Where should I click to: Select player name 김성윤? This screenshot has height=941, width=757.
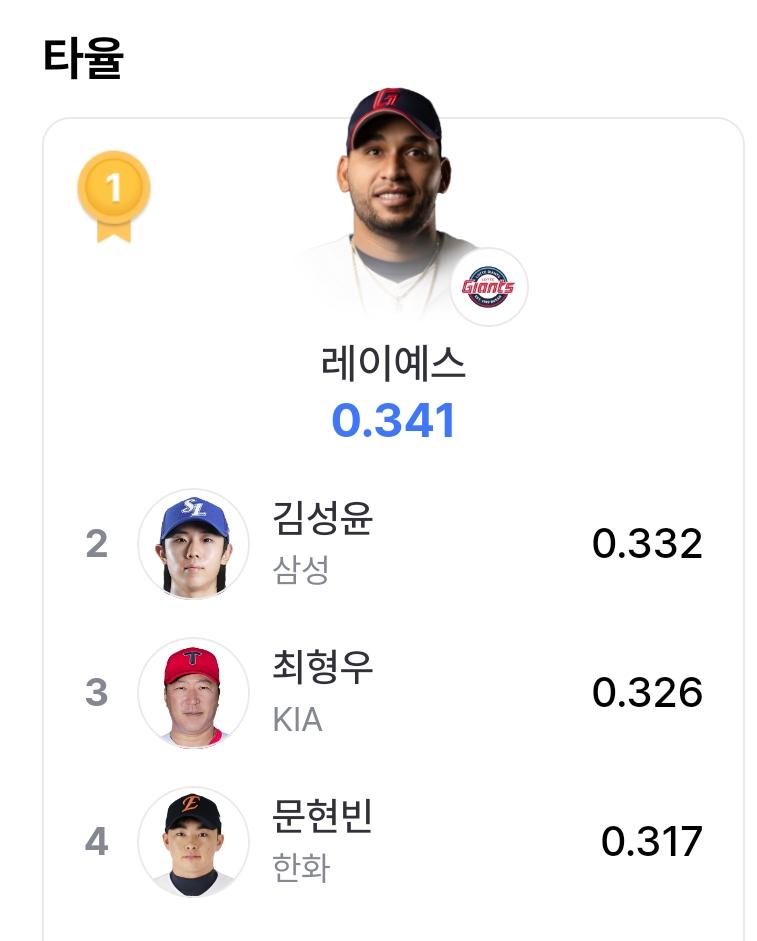pyautogui.click(x=322, y=517)
